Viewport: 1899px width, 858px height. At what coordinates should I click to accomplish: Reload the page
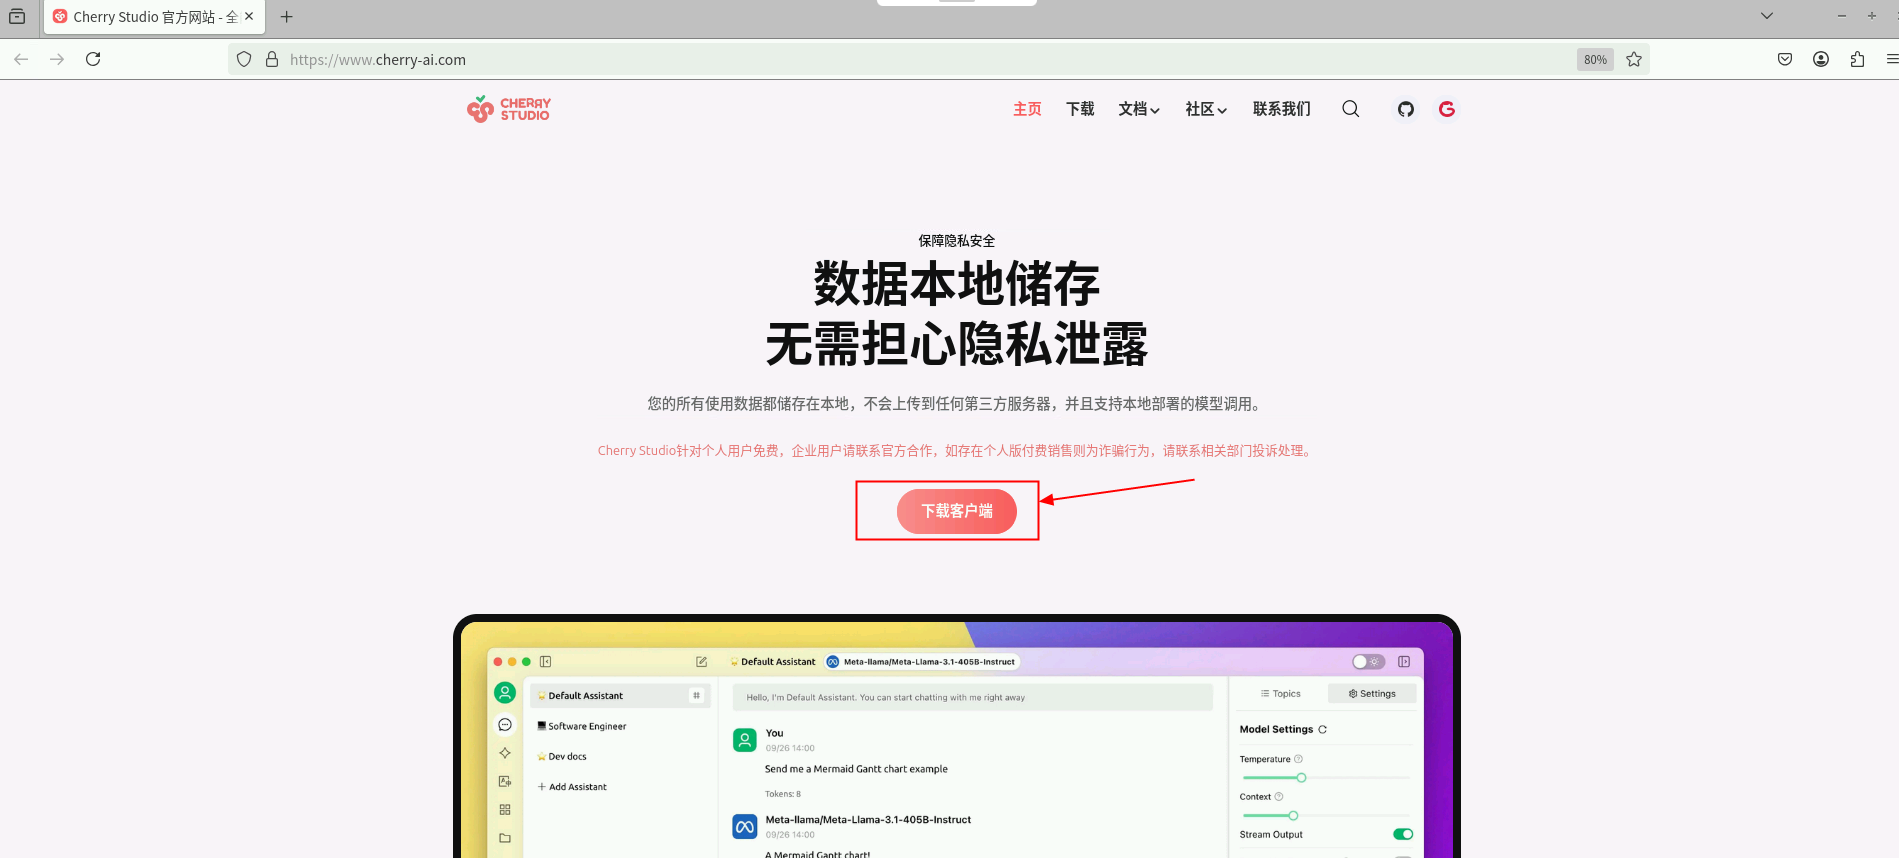coord(93,59)
